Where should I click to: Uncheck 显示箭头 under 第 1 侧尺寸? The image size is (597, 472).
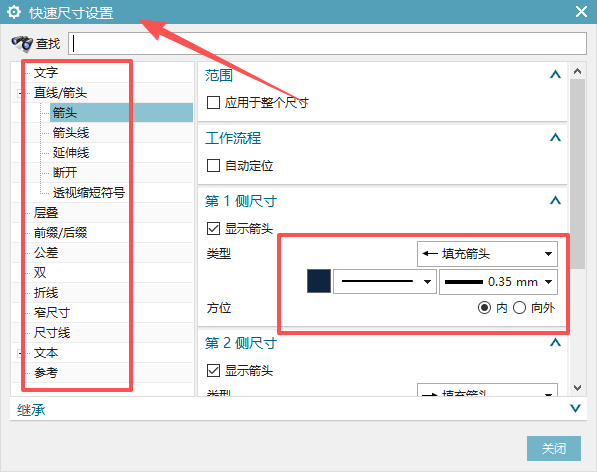213,228
